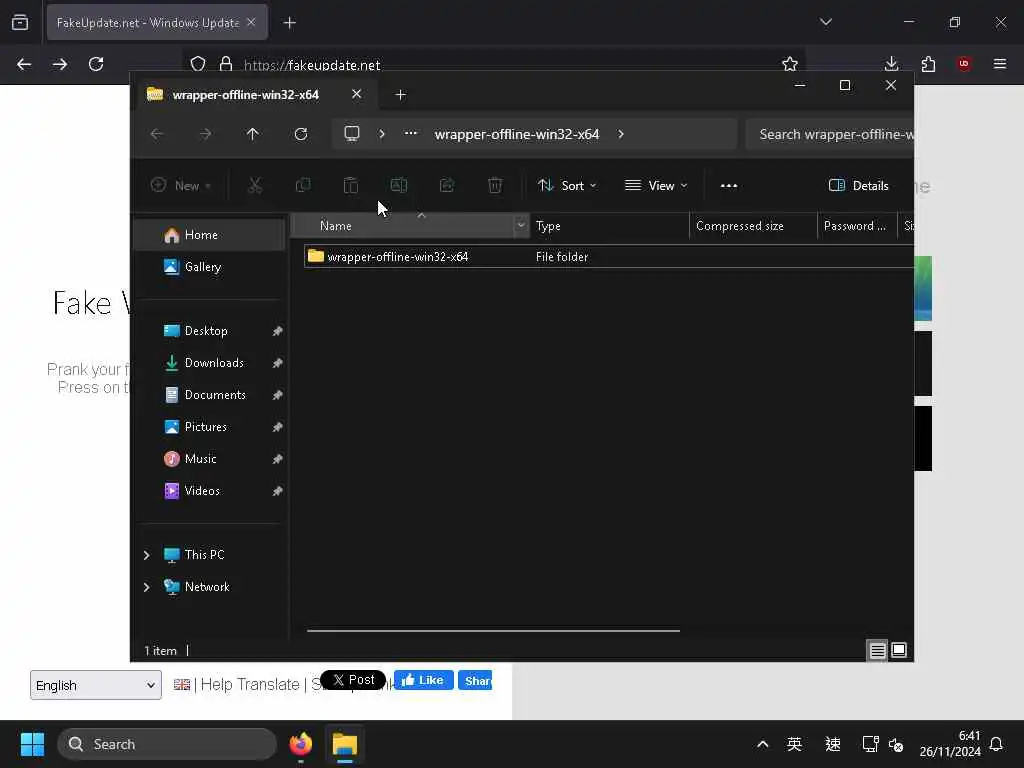The width and height of the screenshot is (1024, 768).
Task: Open Windows Start menu
Action: (32, 744)
